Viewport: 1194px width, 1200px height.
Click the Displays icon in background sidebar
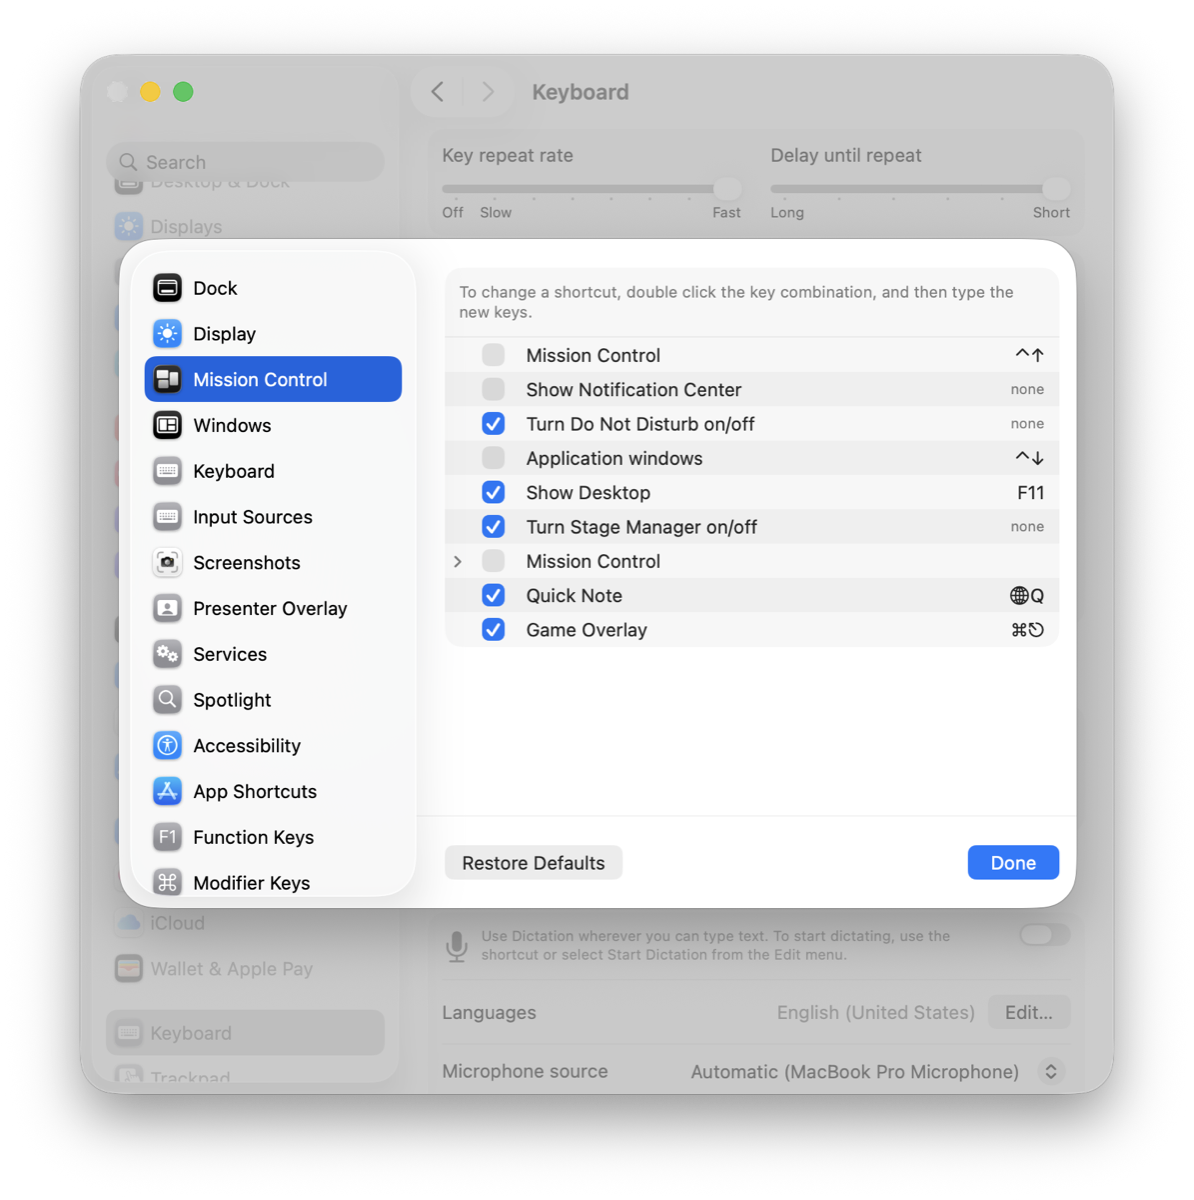(128, 227)
